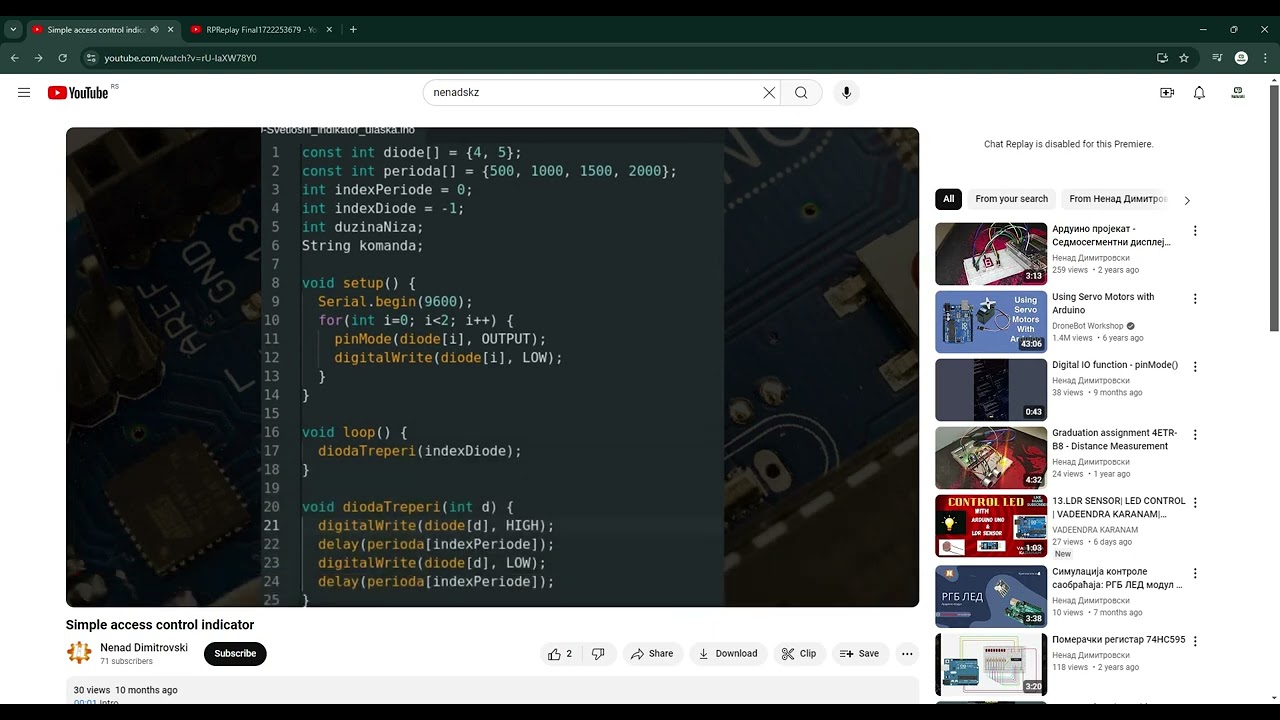
Task: Open the YouTube account avatar menu
Action: [1238, 93]
